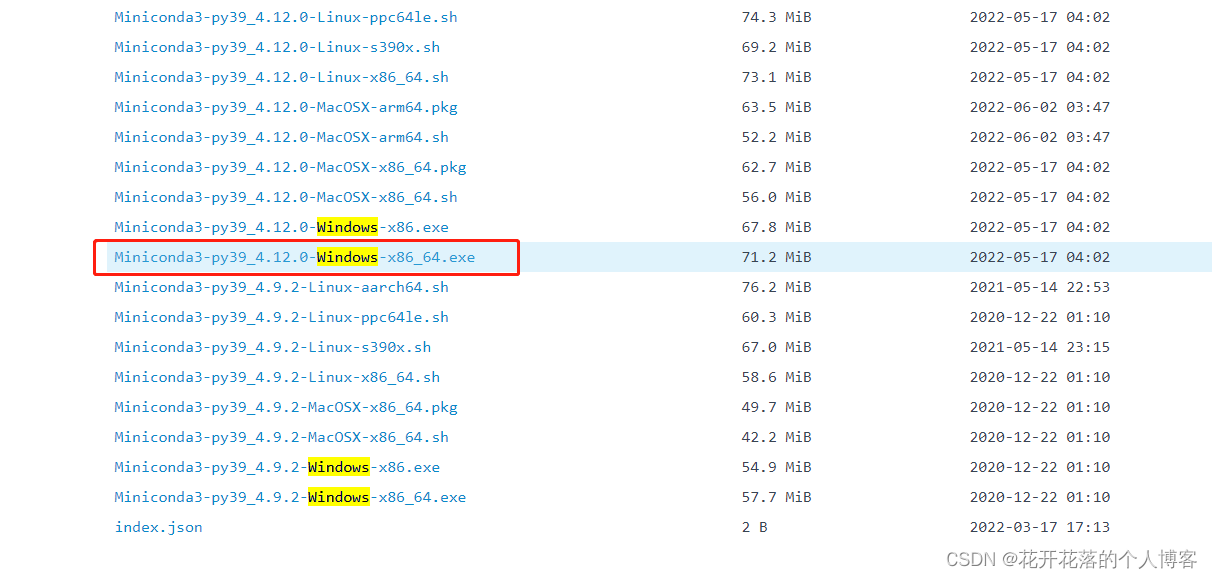This screenshot has height=579, width=1212.
Task: Download Miniconda3-py39_4.12.0-MacOSX-x86_64.pkg
Action: coord(290,167)
